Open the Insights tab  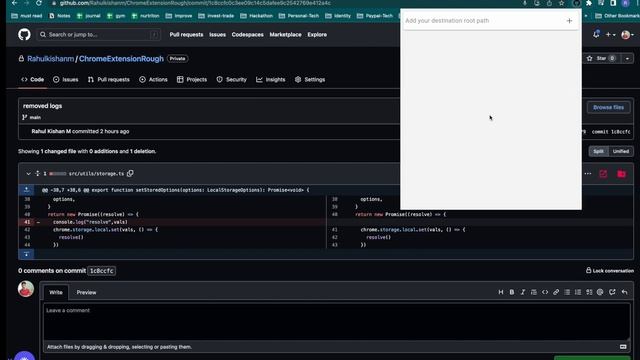271,80
